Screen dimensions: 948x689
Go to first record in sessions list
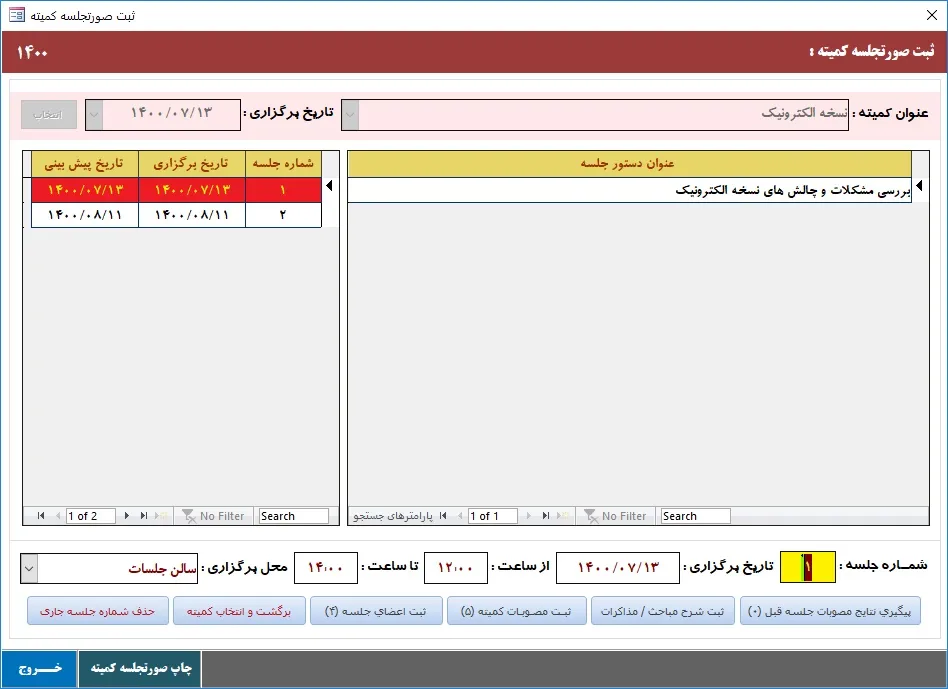(41, 516)
